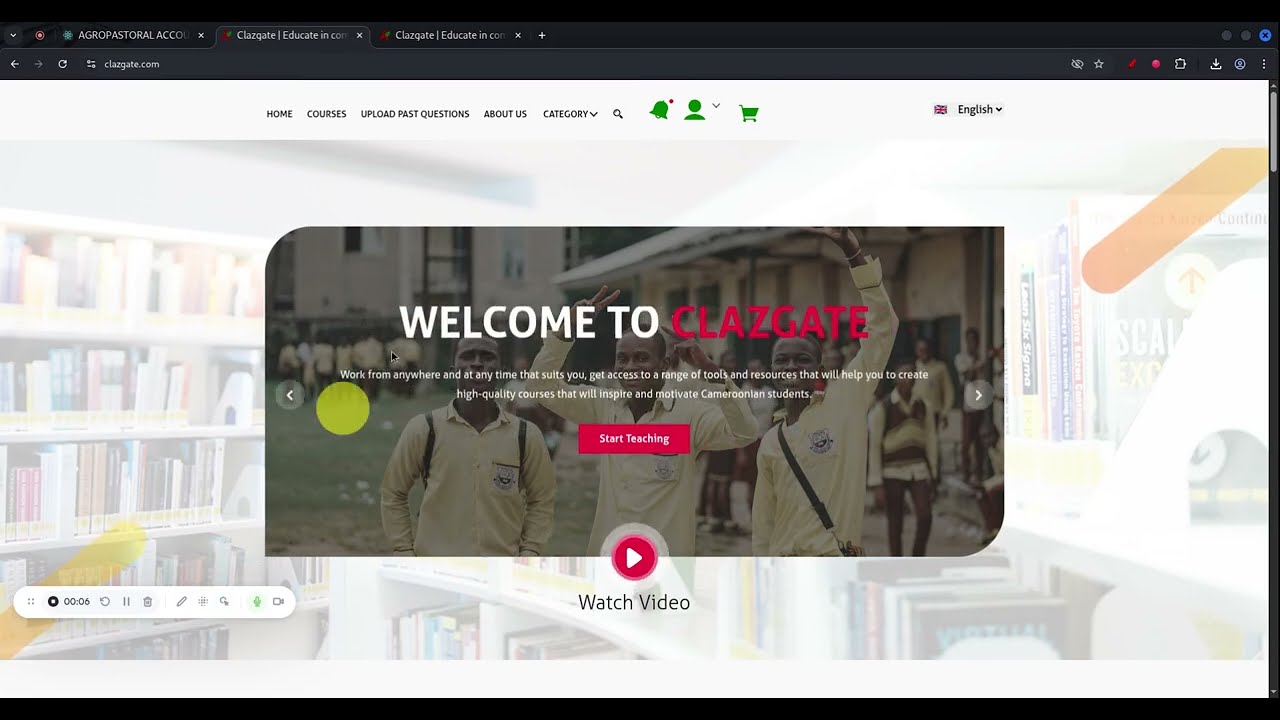Open the red pen browser extension
The height and width of the screenshot is (720, 1280).
(1132, 64)
